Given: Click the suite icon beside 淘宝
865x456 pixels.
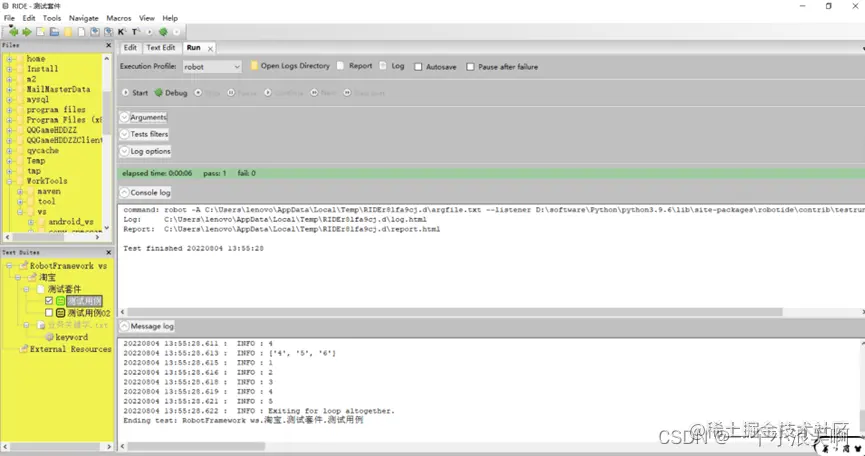Looking at the screenshot, I should 33,277.
